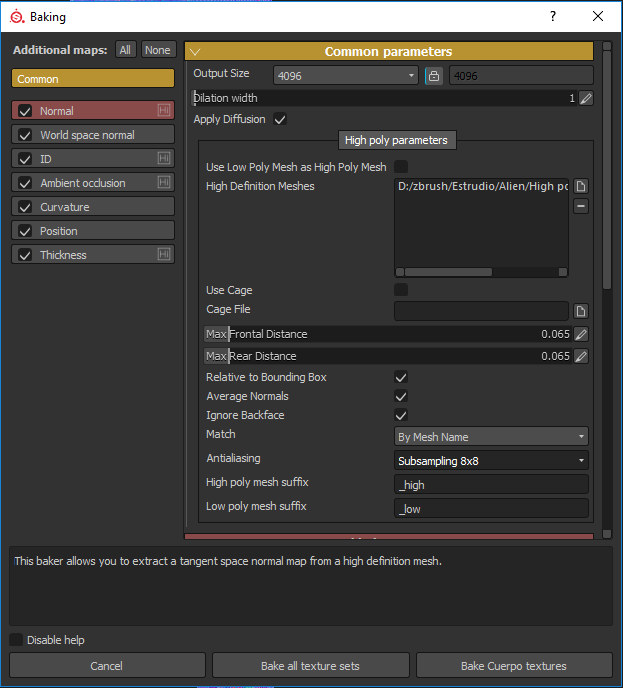
Task: Click the High poly mesh suffix field
Action: click(491, 485)
